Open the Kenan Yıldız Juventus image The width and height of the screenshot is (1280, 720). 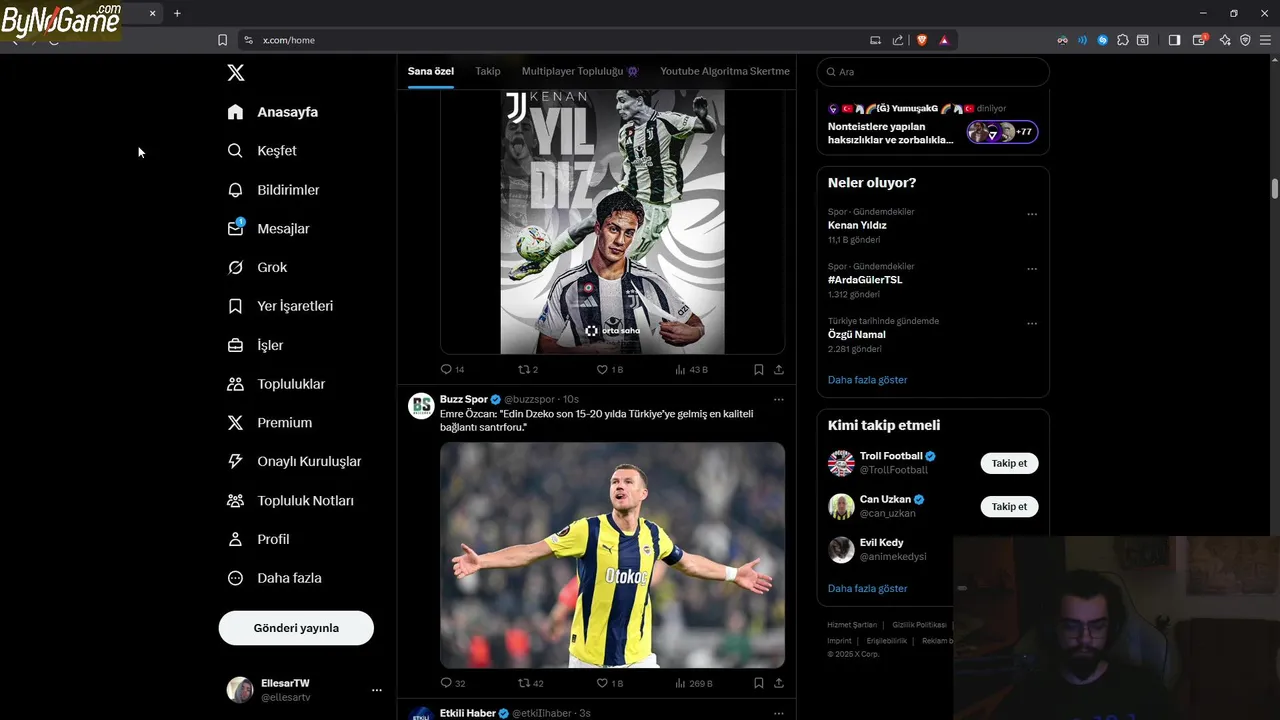(612, 222)
